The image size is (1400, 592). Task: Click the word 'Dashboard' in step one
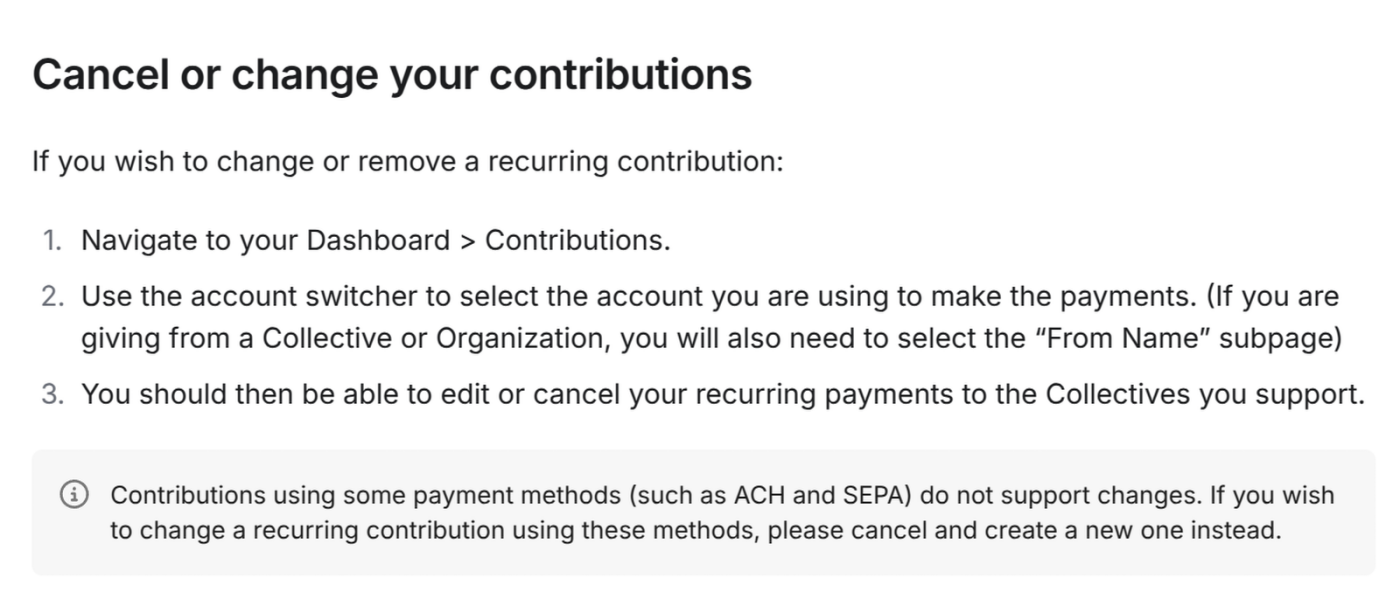pyautogui.click(x=378, y=241)
